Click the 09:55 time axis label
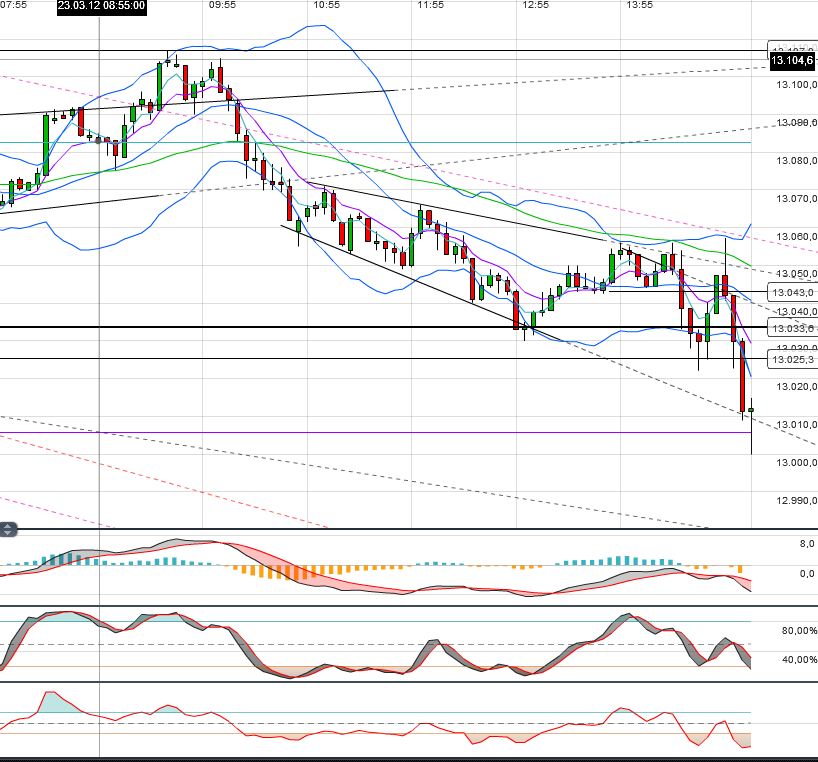Image resolution: width=818 pixels, height=762 pixels. click(222, 5)
